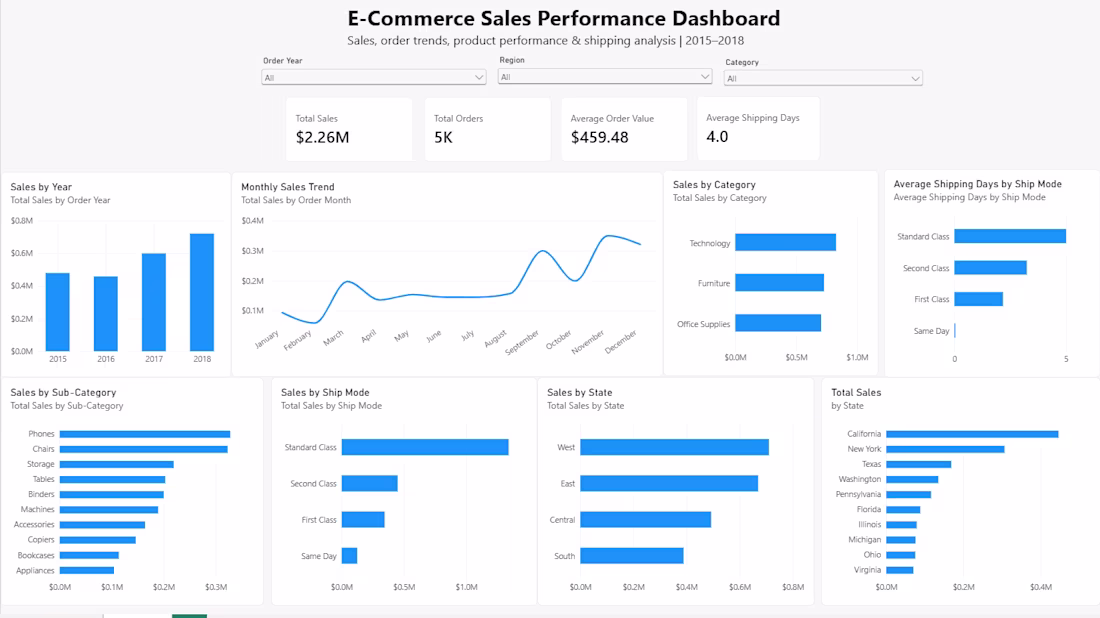Screen dimensions: 1100x618
Task: Choose the South region bar
Action: tap(632, 556)
